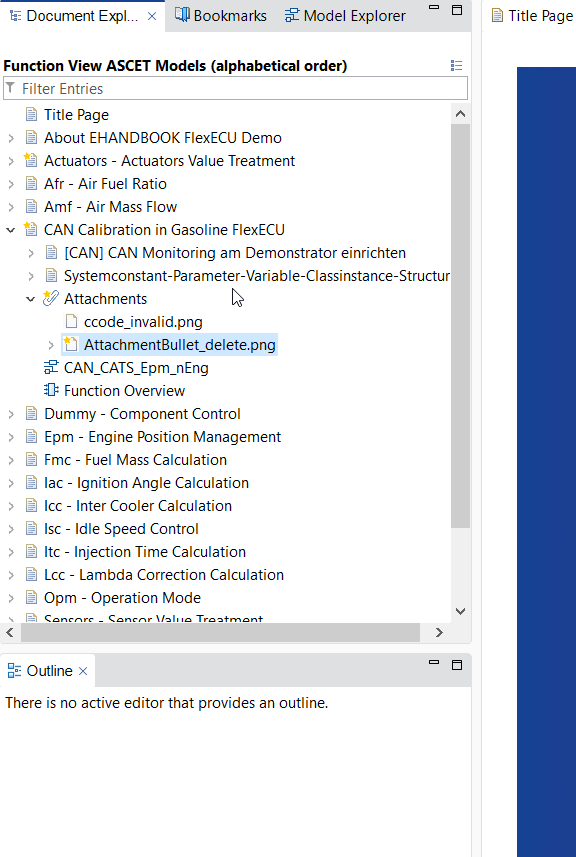Open the Bookmarks tab
Image resolution: width=576 pixels, height=857 pixels.
221,16
